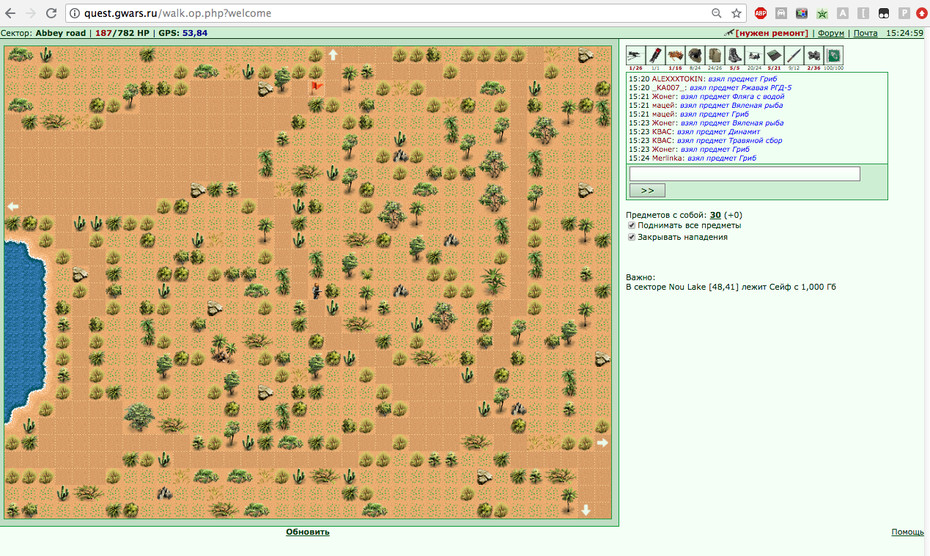Select the helmet inventory slot 8/24

tap(695, 56)
